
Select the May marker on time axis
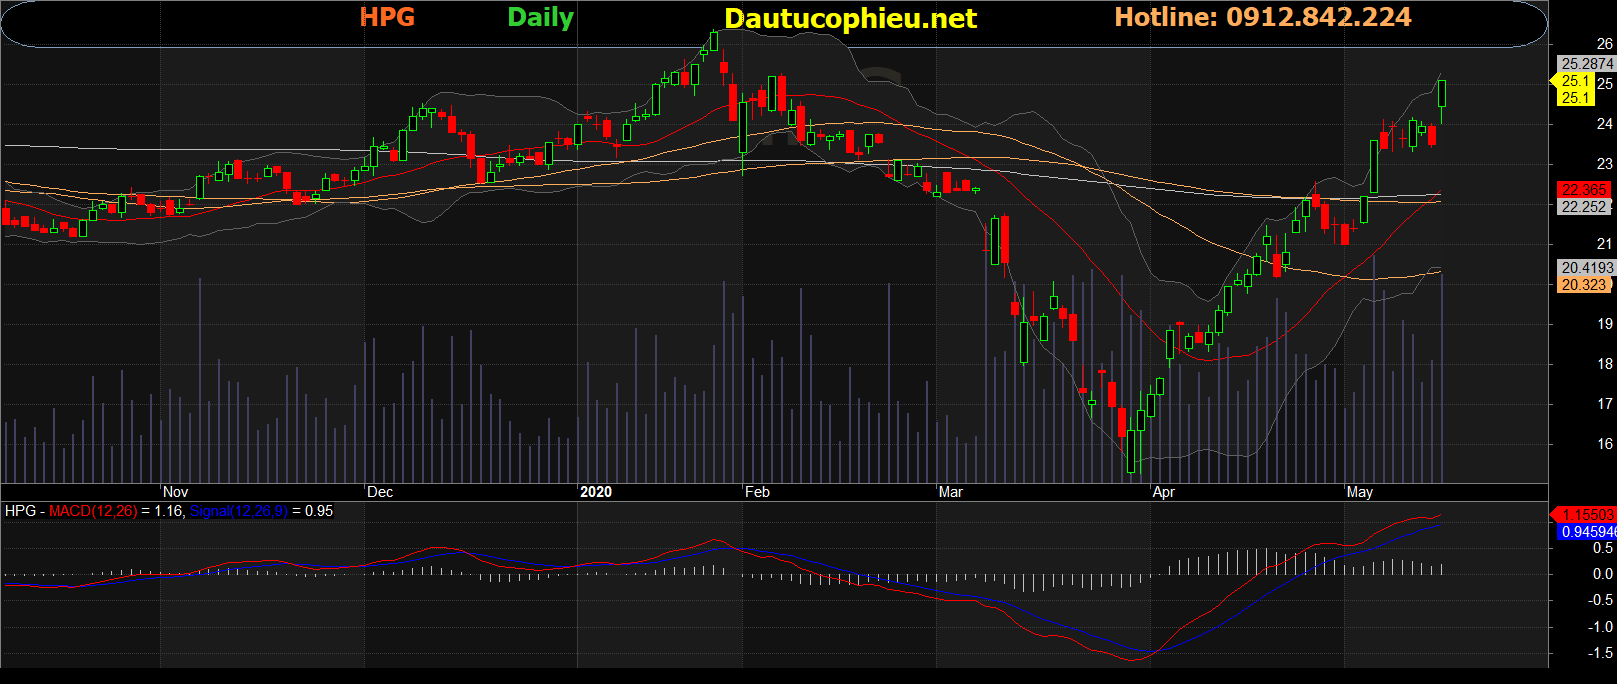1359,492
